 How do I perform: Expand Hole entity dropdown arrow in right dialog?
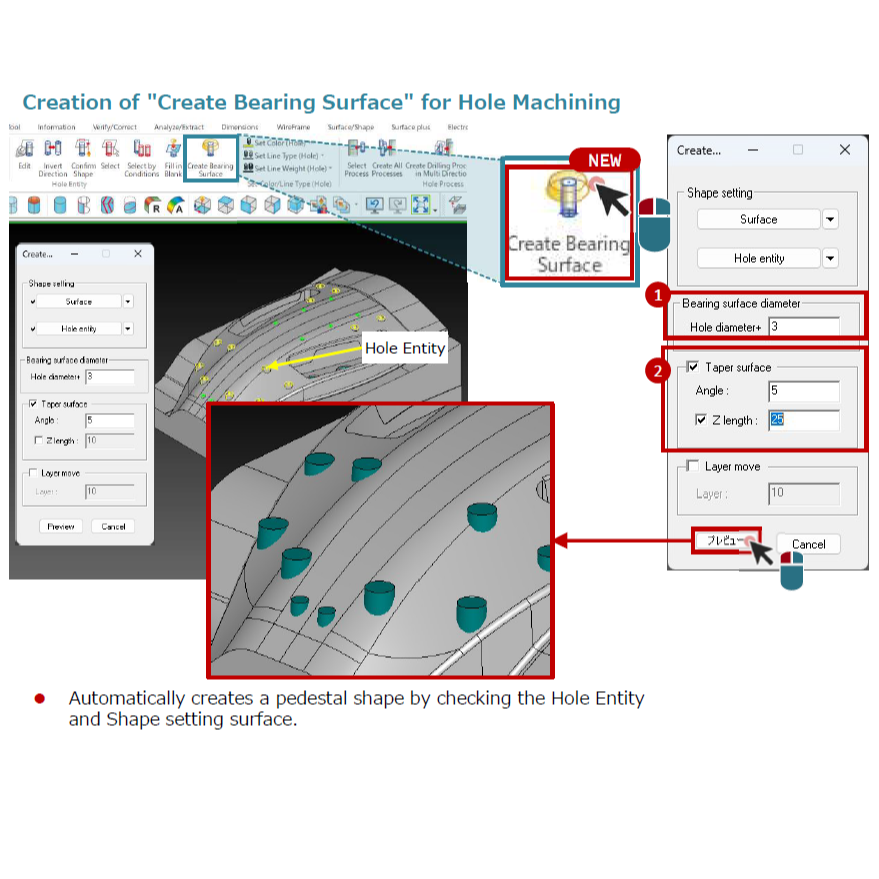point(830,258)
